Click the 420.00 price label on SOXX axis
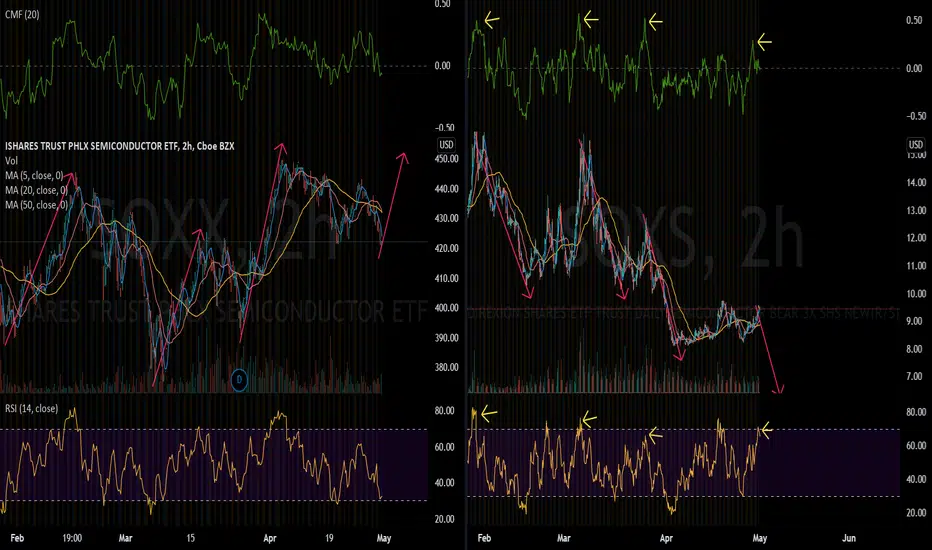 click(446, 248)
